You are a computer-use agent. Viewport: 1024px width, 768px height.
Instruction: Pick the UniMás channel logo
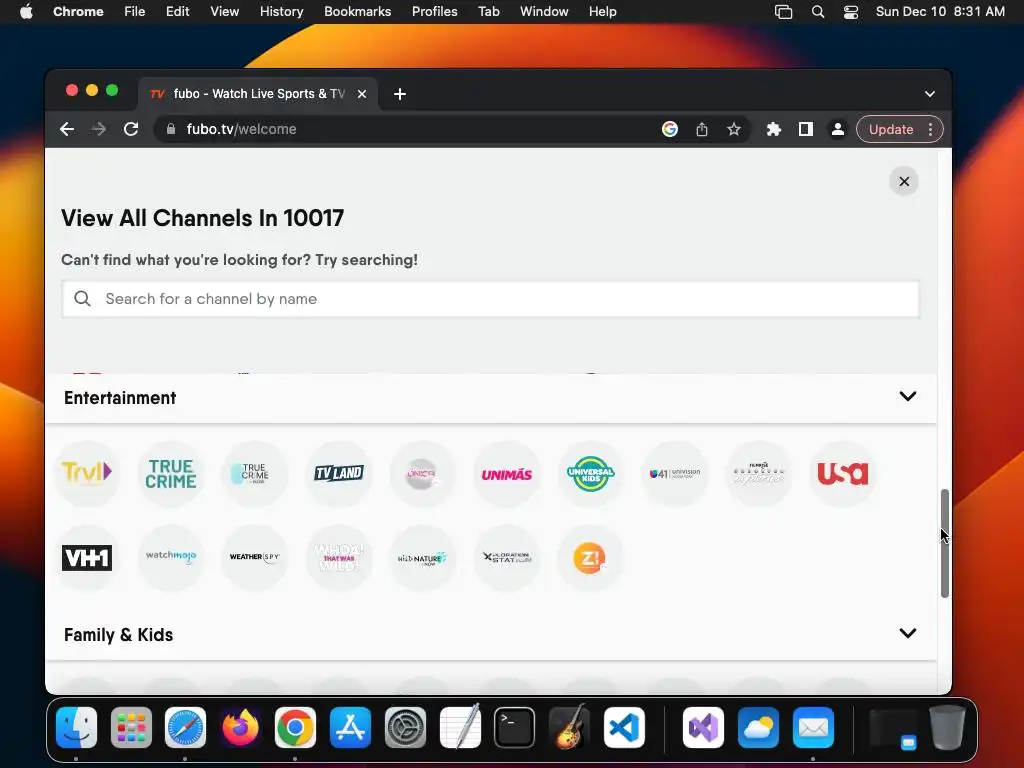pyautogui.click(x=507, y=473)
